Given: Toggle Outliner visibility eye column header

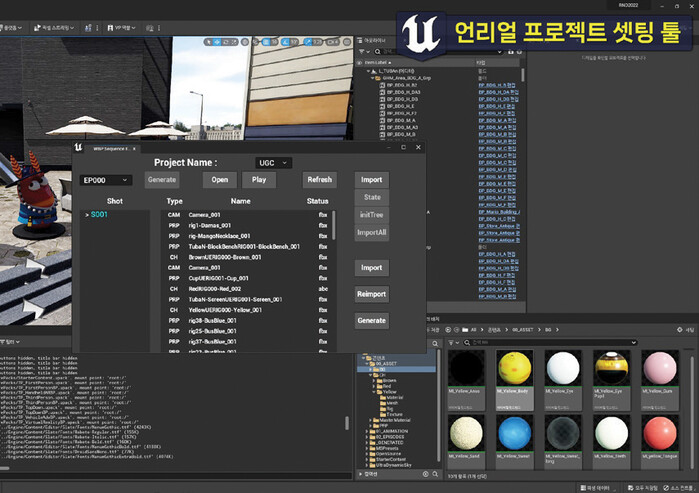Looking at the screenshot, I should (x=359, y=62).
